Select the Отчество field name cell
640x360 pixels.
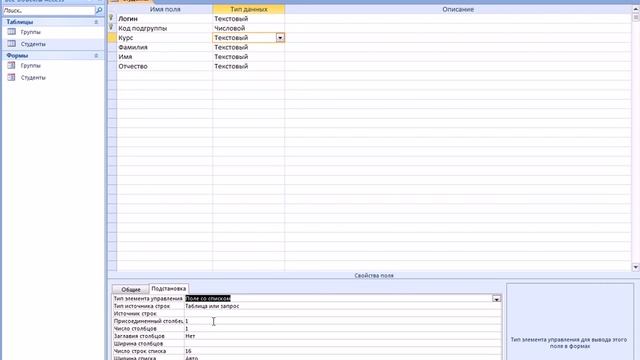(164, 66)
